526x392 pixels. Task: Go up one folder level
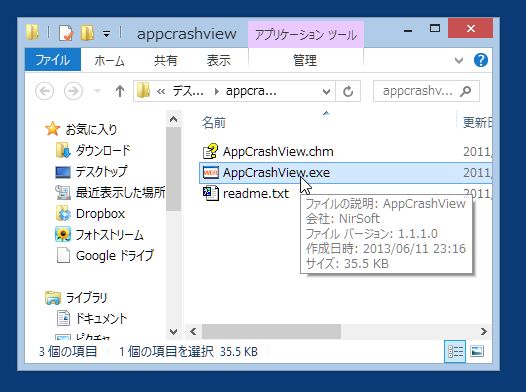[x=120, y=91]
